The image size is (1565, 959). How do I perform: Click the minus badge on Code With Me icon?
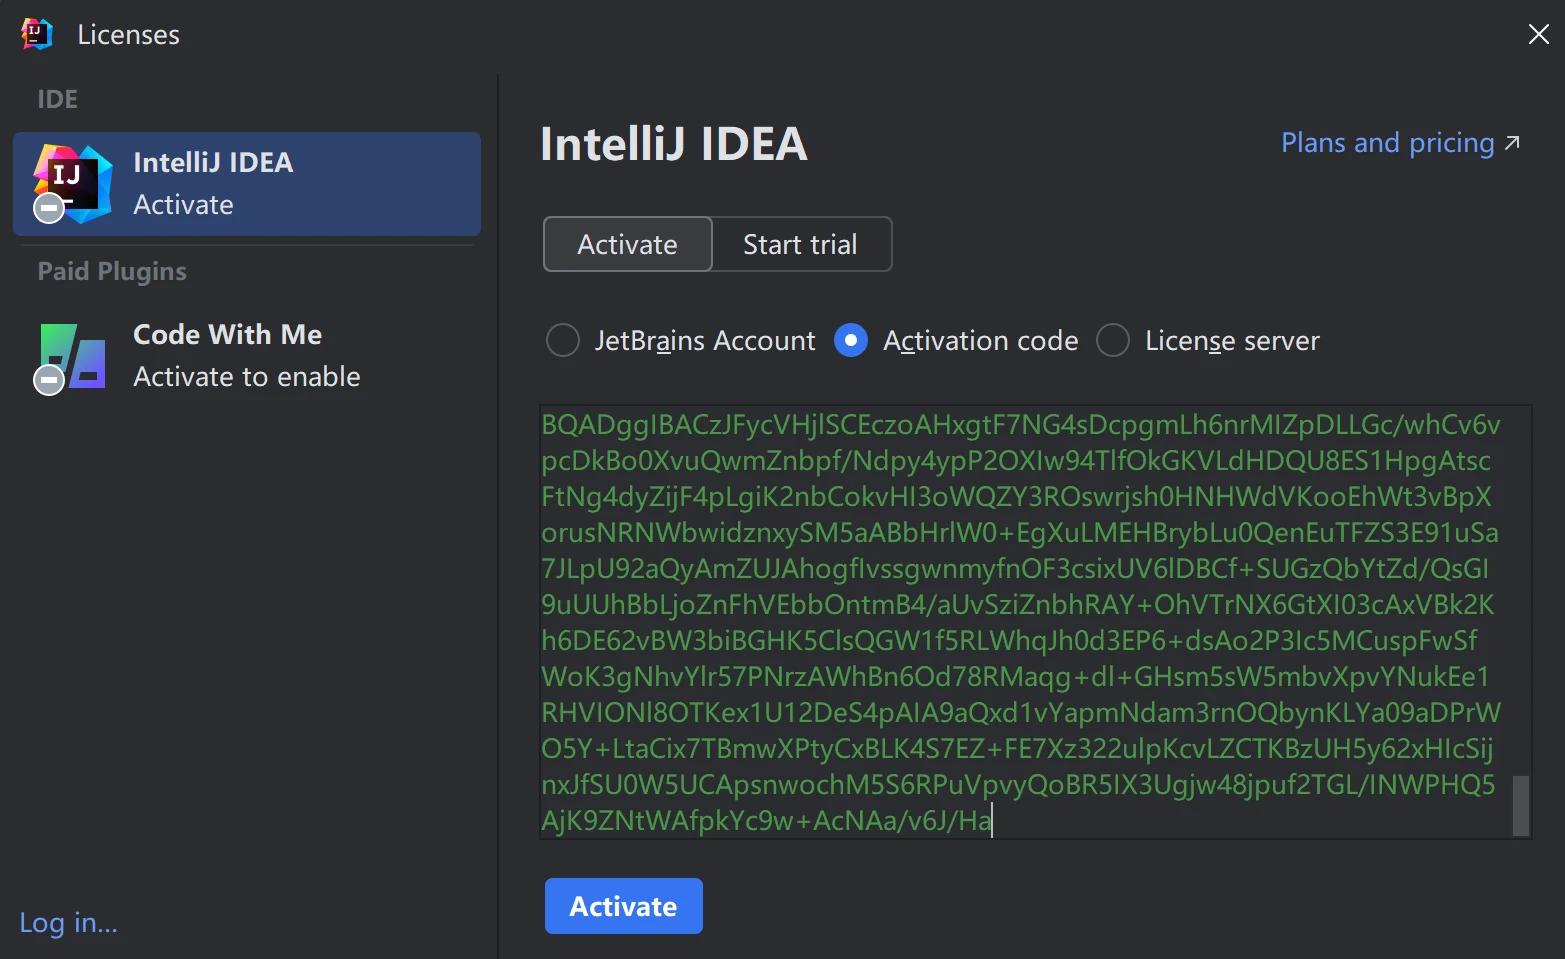(x=49, y=380)
